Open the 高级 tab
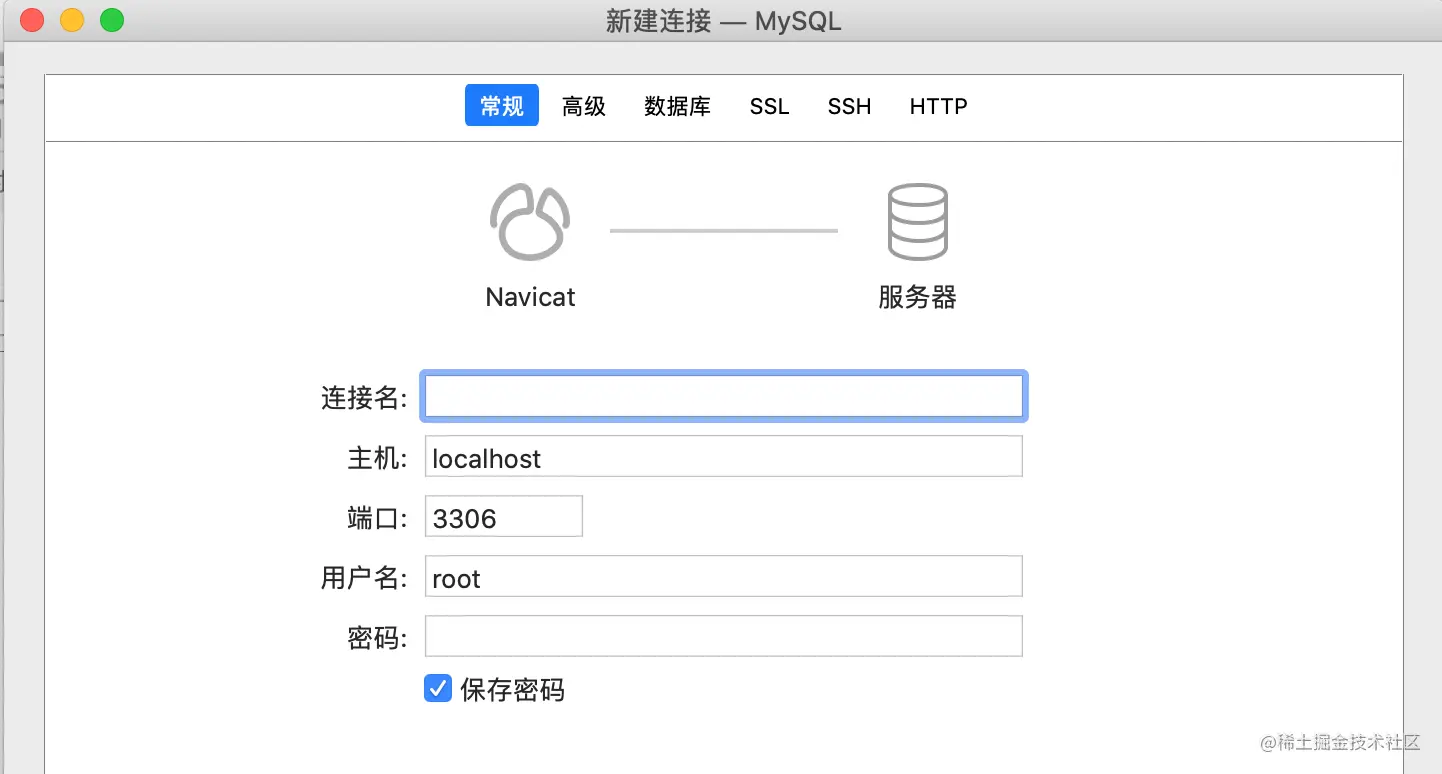This screenshot has width=1442, height=774. pyautogui.click(x=583, y=106)
